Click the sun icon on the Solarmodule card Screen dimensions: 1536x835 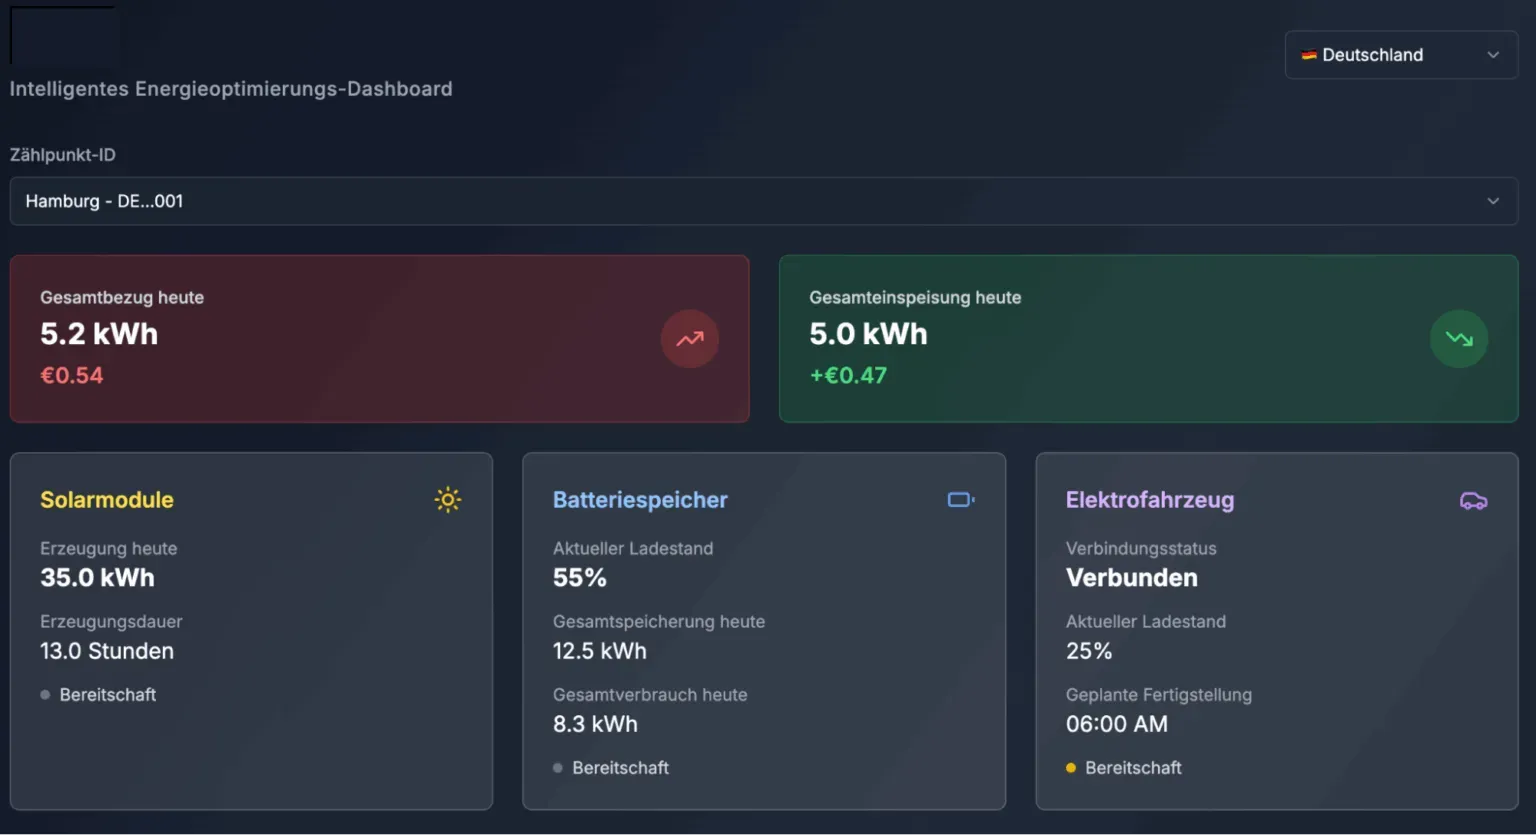pos(447,499)
